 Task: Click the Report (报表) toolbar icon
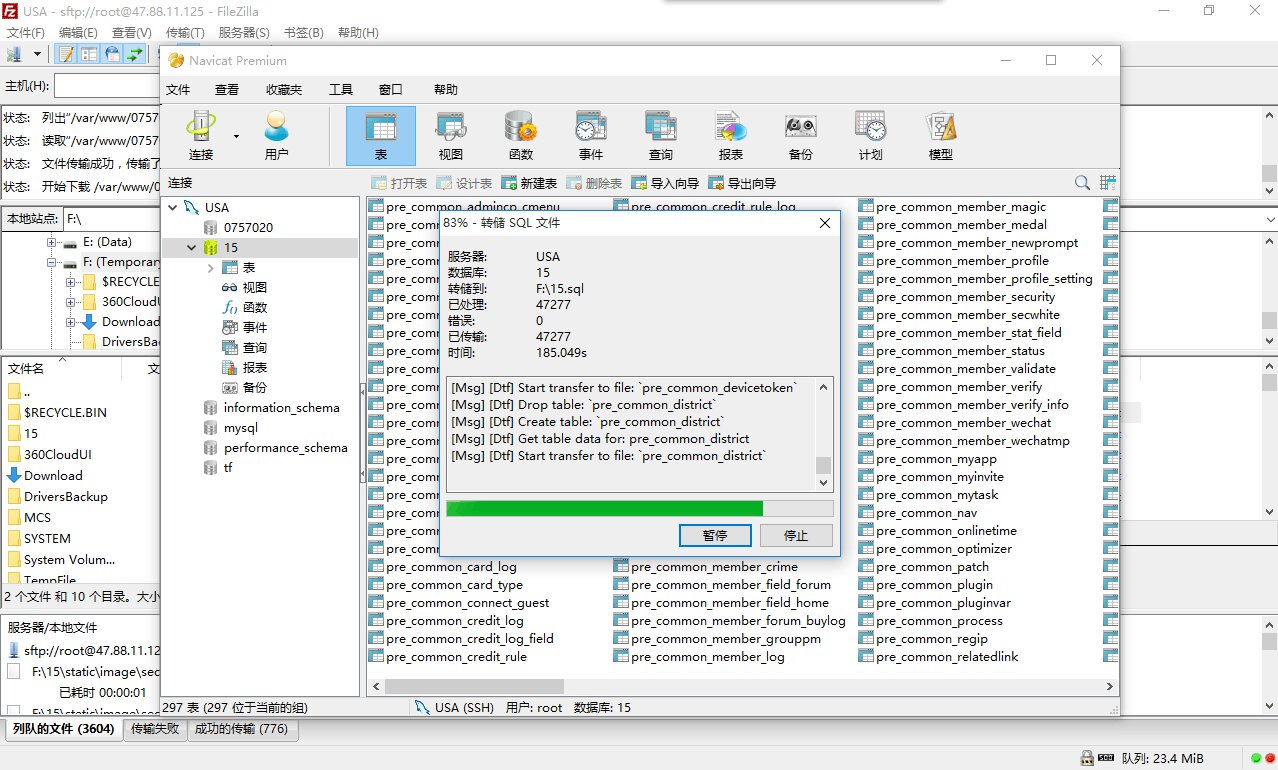(730, 136)
